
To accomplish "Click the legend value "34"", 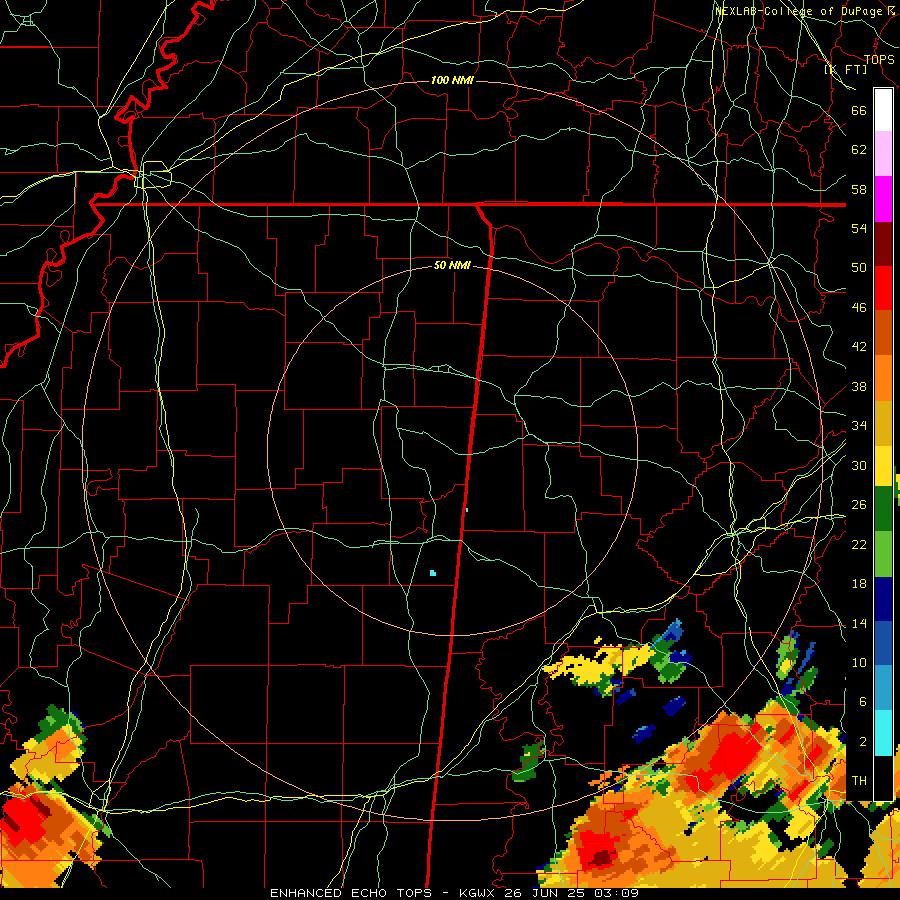I will (859, 425).
